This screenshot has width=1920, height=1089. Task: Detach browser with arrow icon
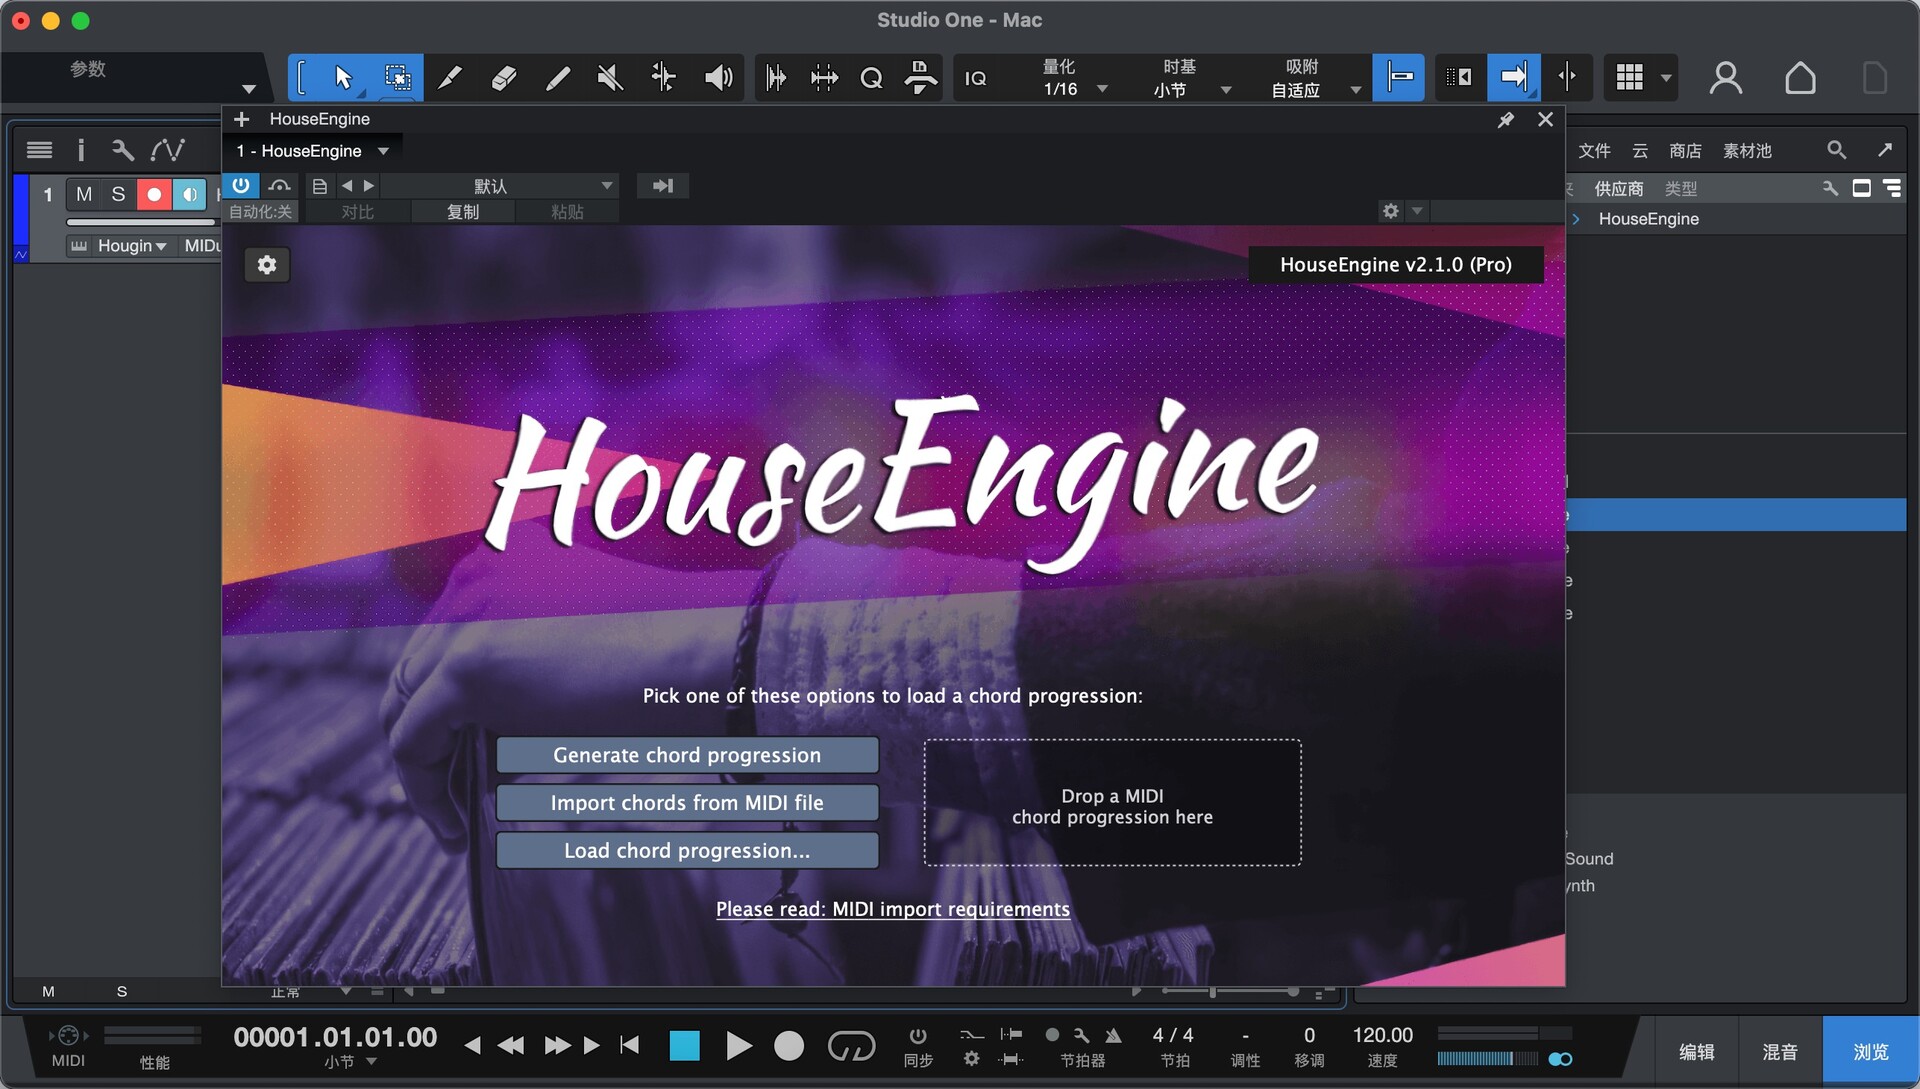[x=1885, y=150]
